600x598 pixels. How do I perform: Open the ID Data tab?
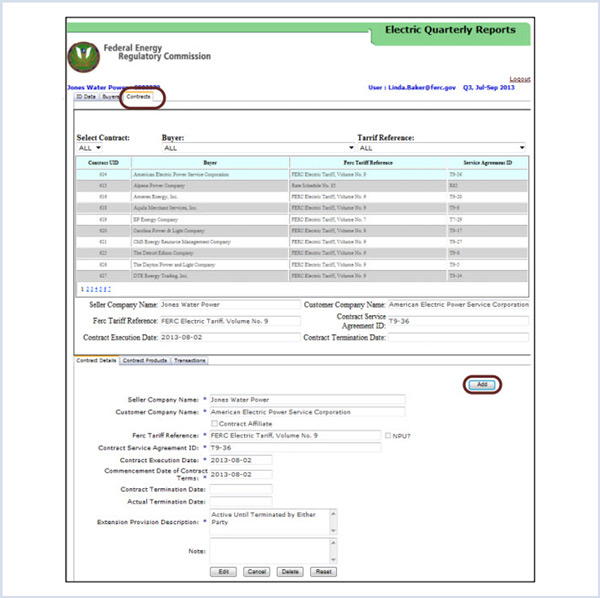click(x=86, y=97)
